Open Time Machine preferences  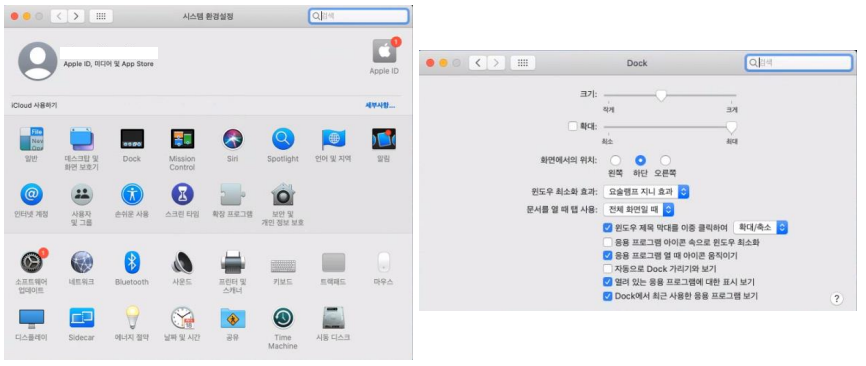click(x=283, y=318)
